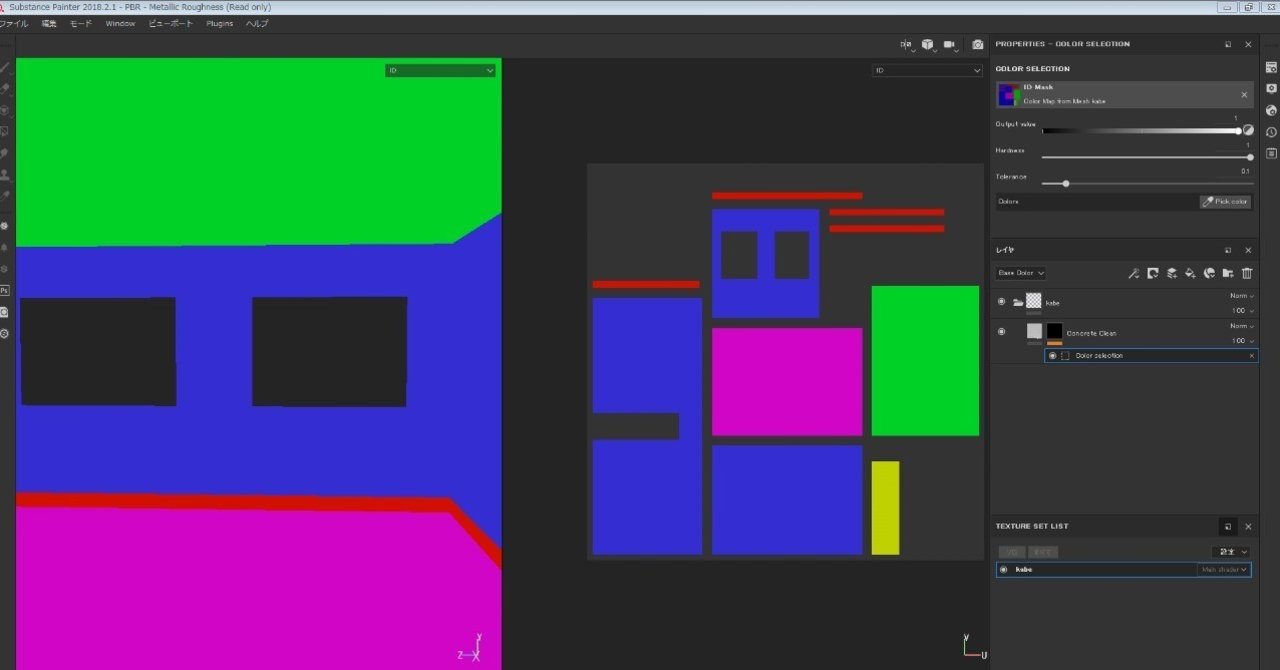Open the ID channel dropdown in 2D viewport
The height and width of the screenshot is (670, 1280).
(x=927, y=70)
